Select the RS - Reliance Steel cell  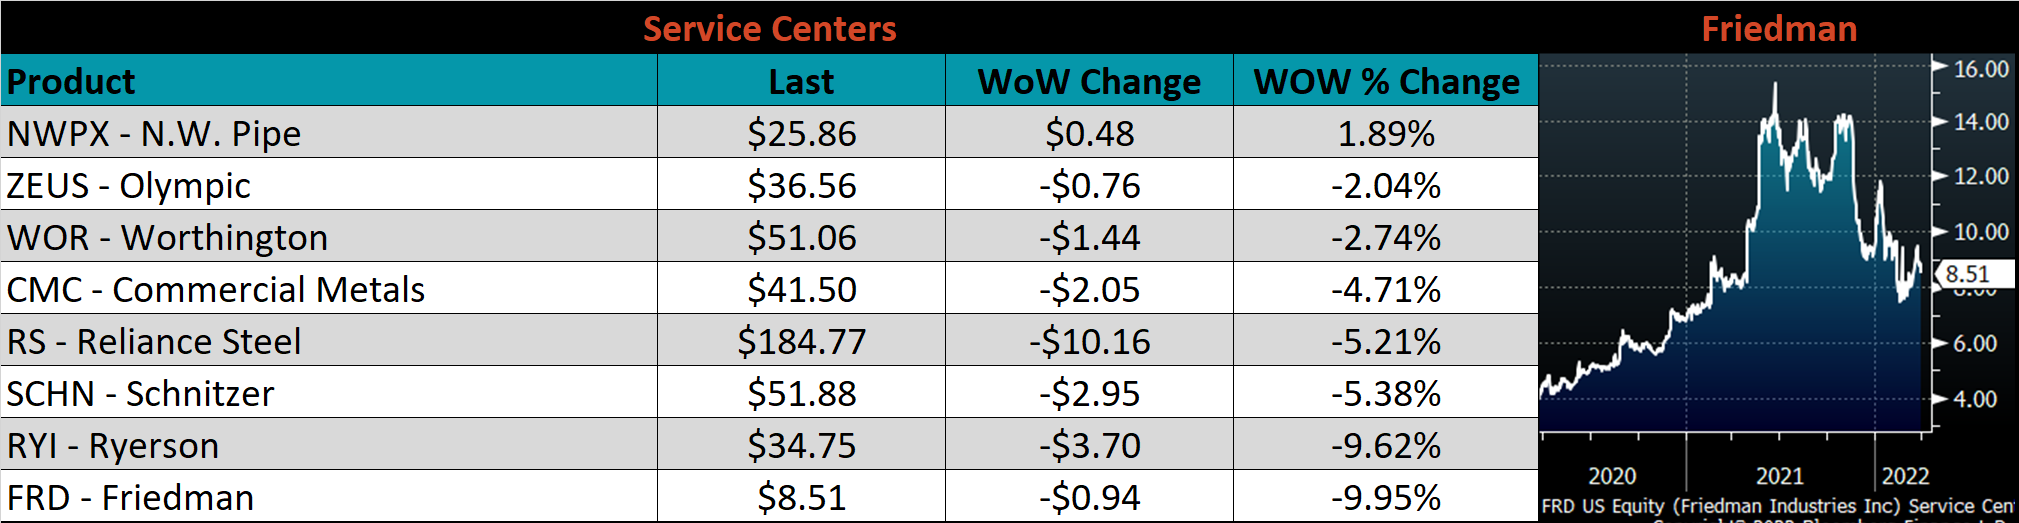click(154, 341)
